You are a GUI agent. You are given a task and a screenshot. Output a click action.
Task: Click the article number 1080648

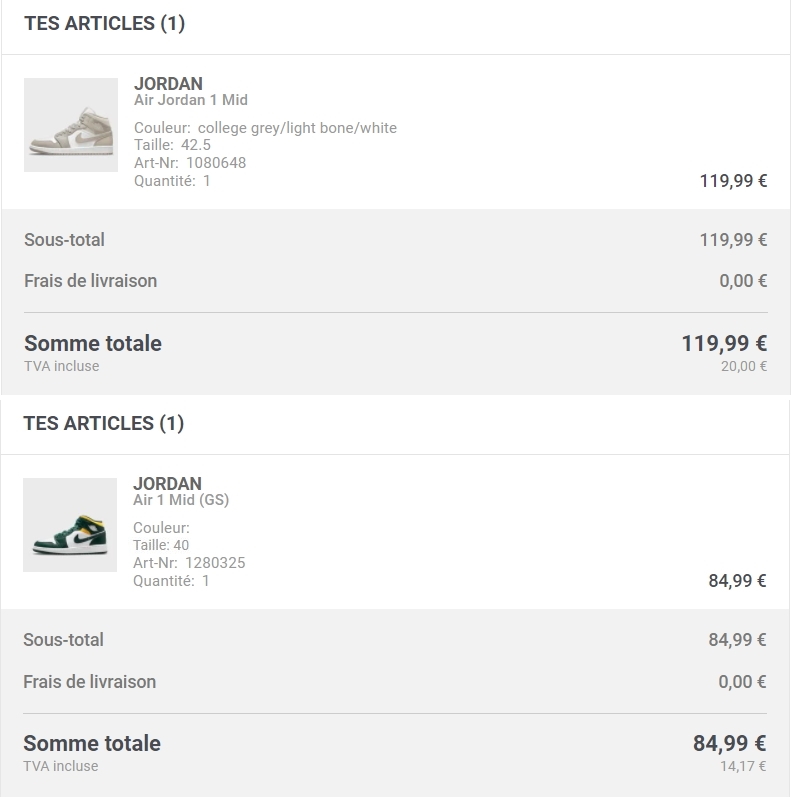tap(216, 163)
